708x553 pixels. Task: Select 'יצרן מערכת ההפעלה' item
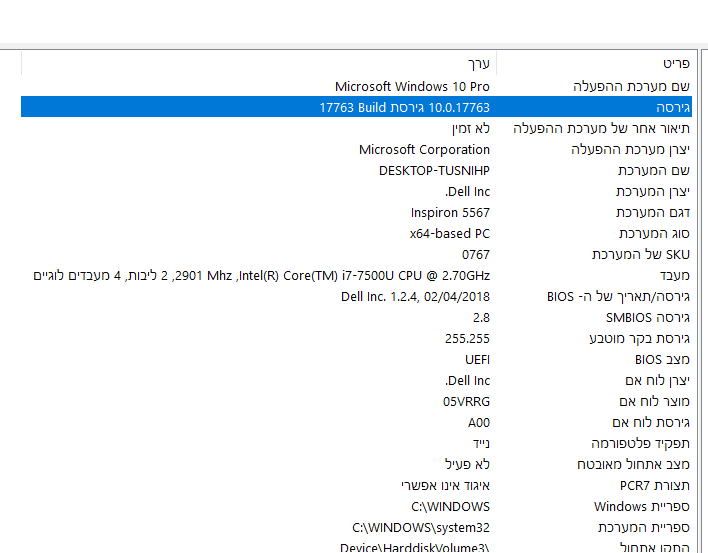[630, 149]
